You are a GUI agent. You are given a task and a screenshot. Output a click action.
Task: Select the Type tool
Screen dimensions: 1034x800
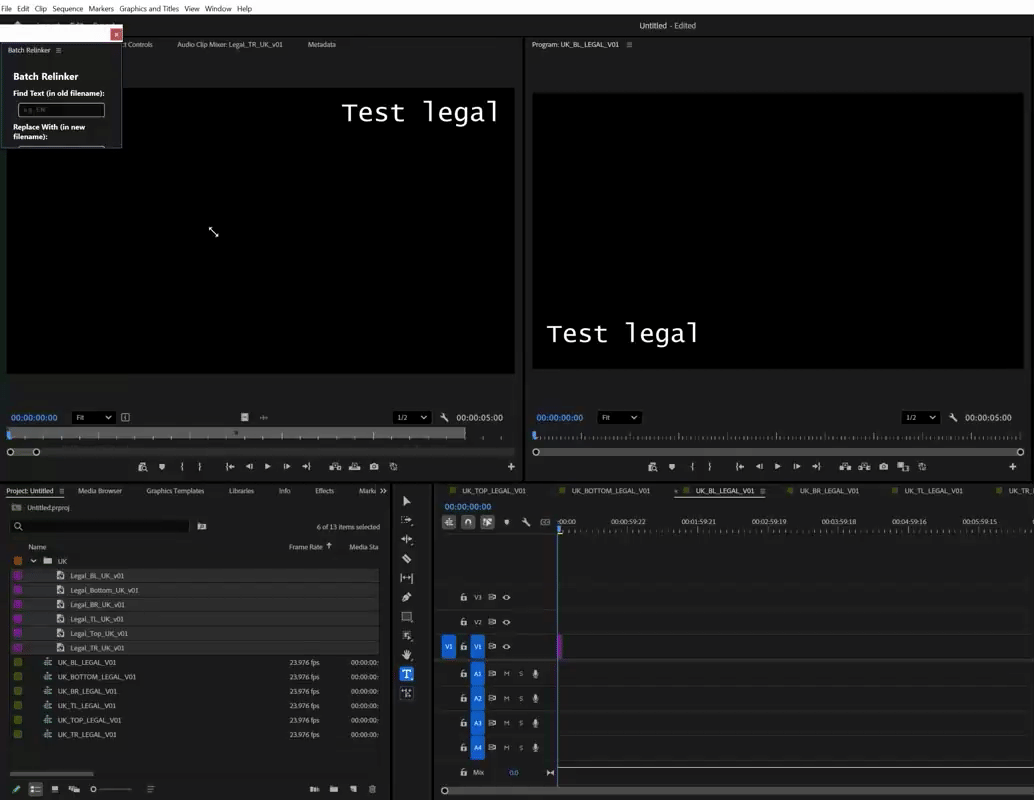click(x=407, y=674)
